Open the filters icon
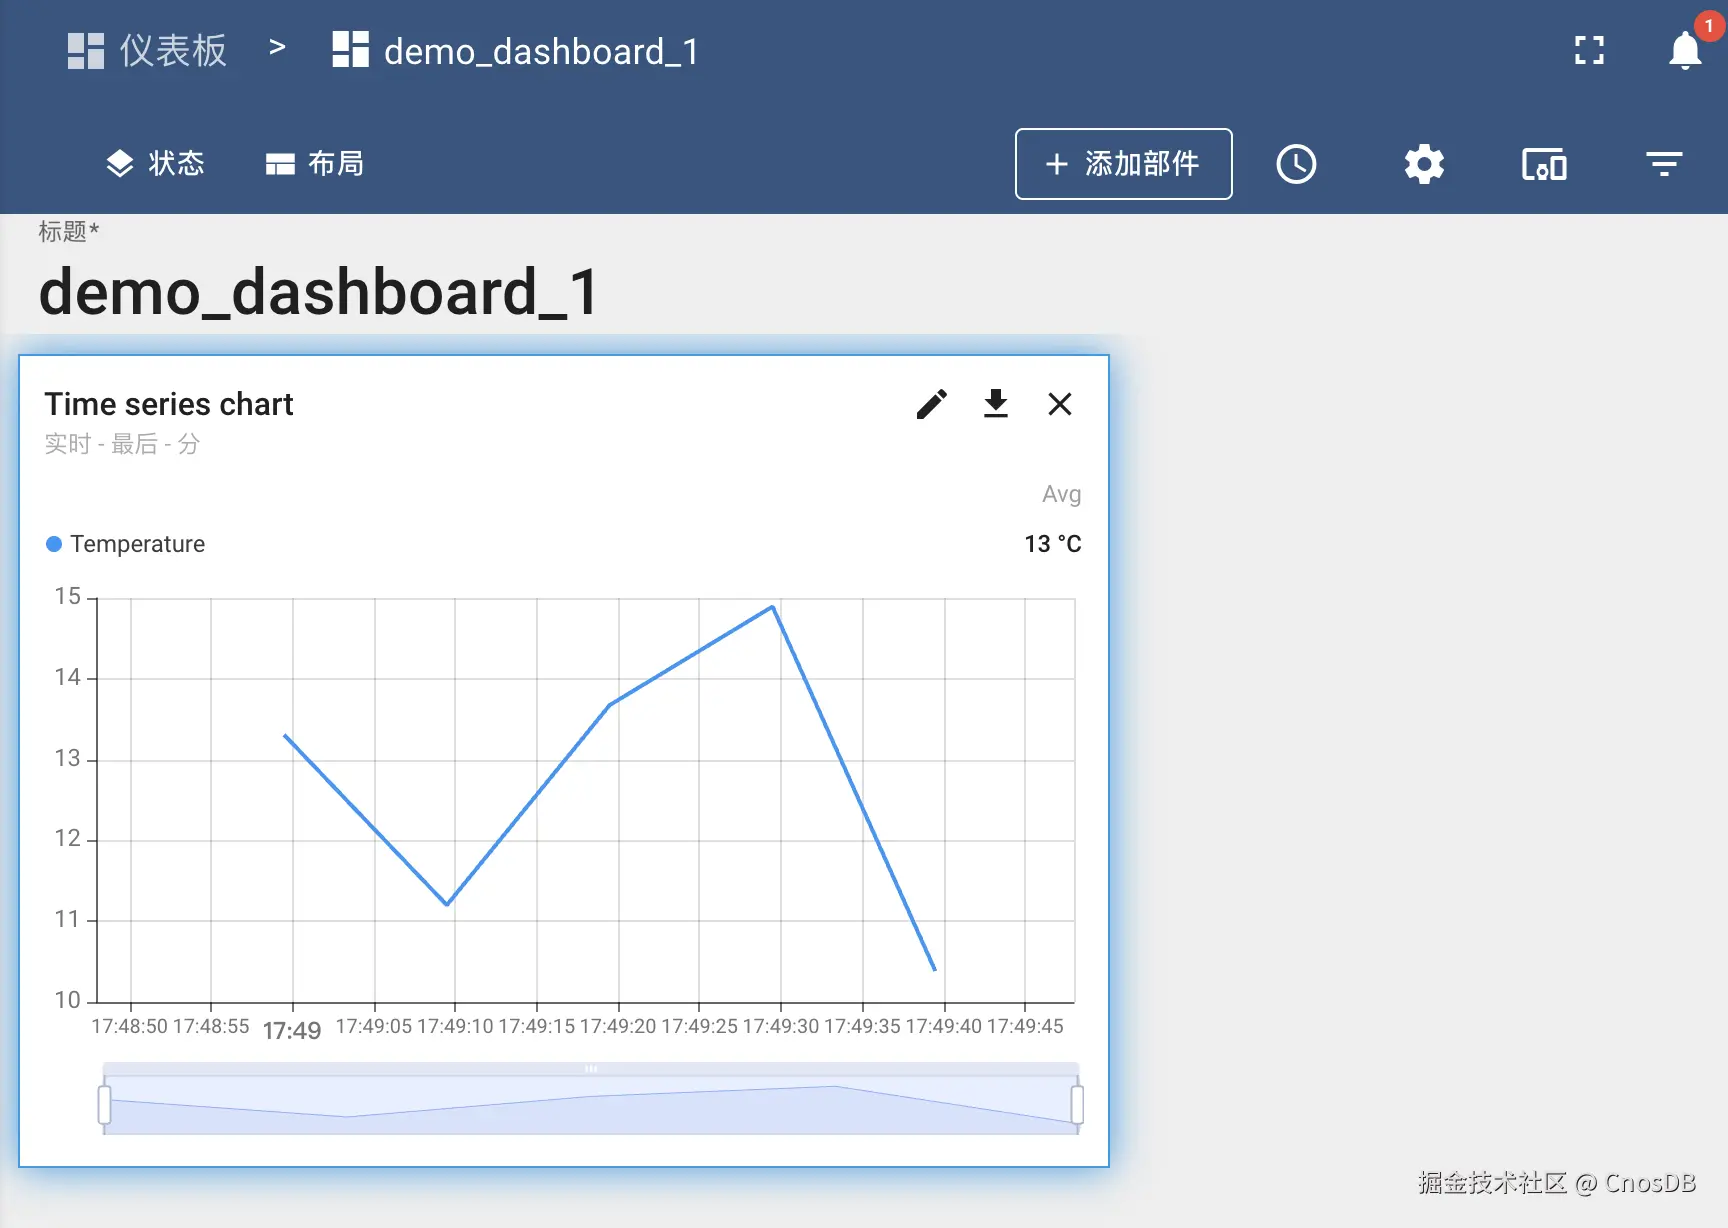Viewport: 1728px width, 1228px height. pos(1664,164)
